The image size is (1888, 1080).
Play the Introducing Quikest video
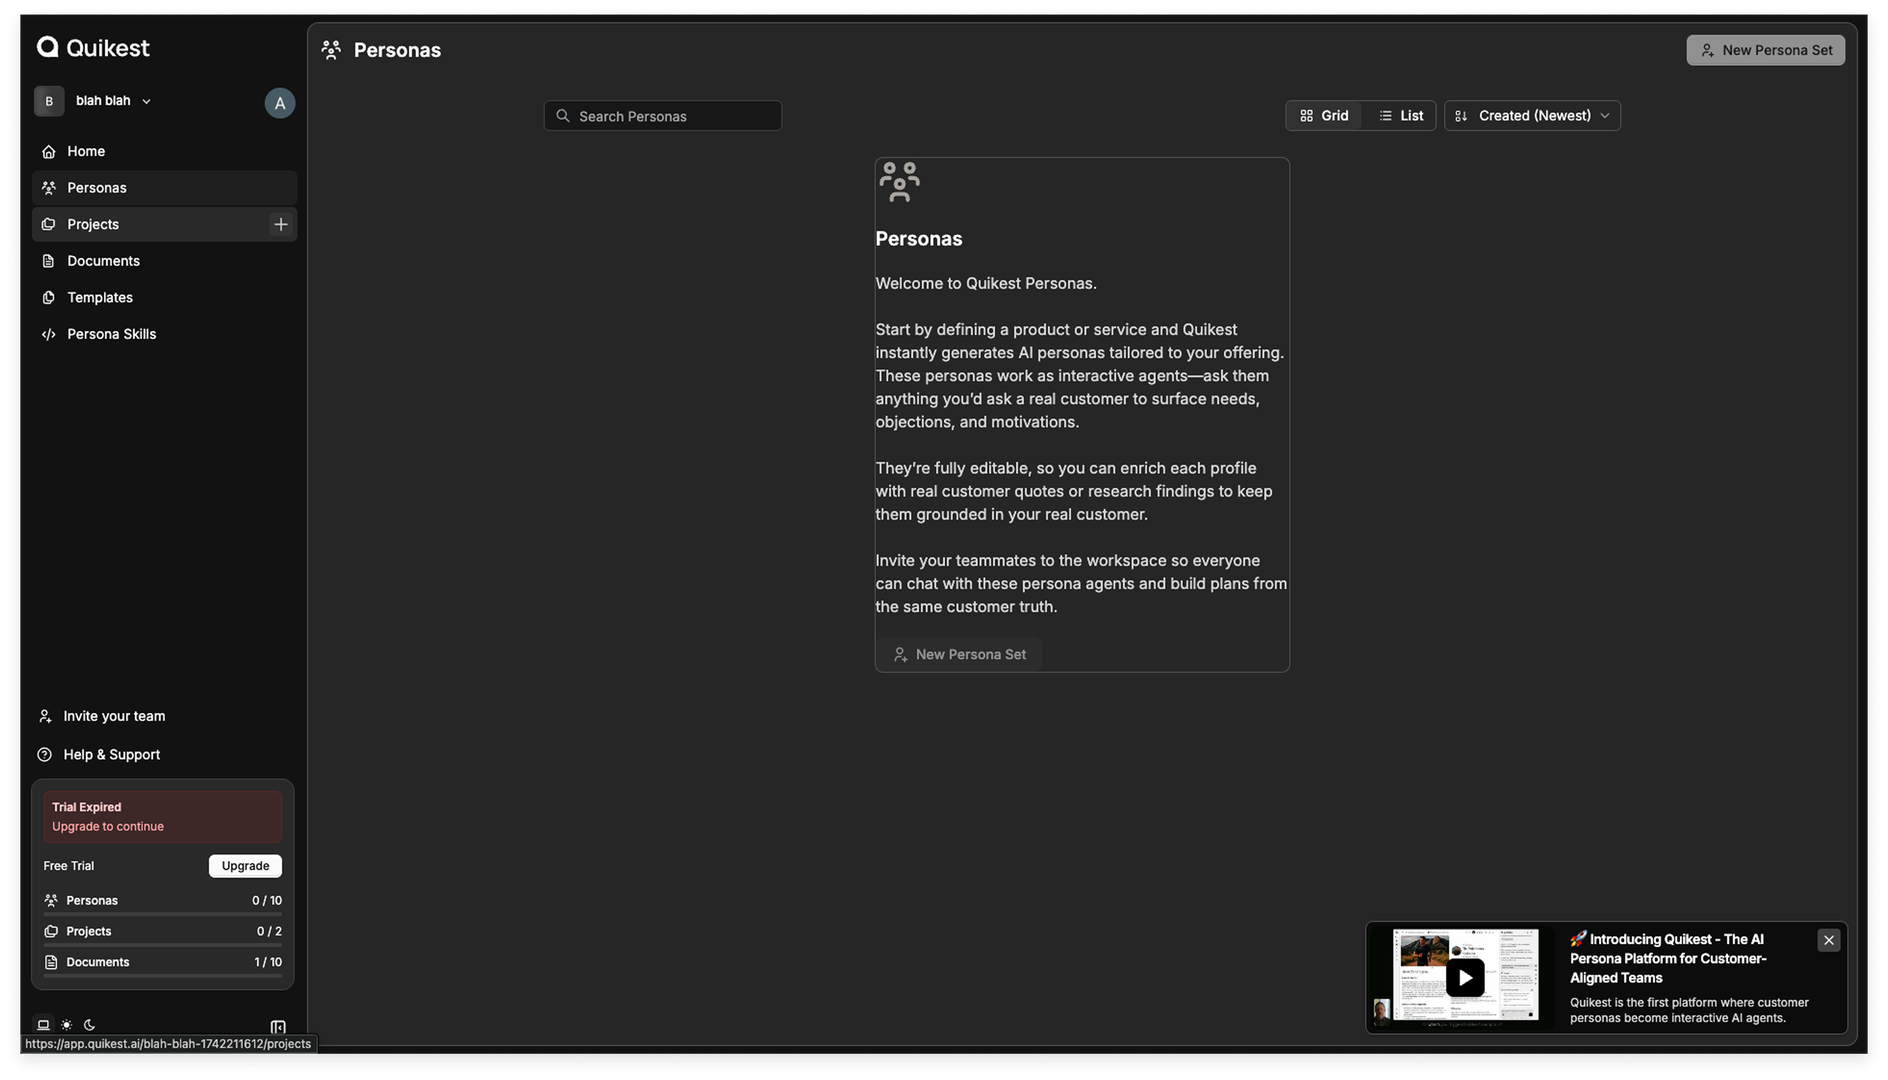point(1465,978)
